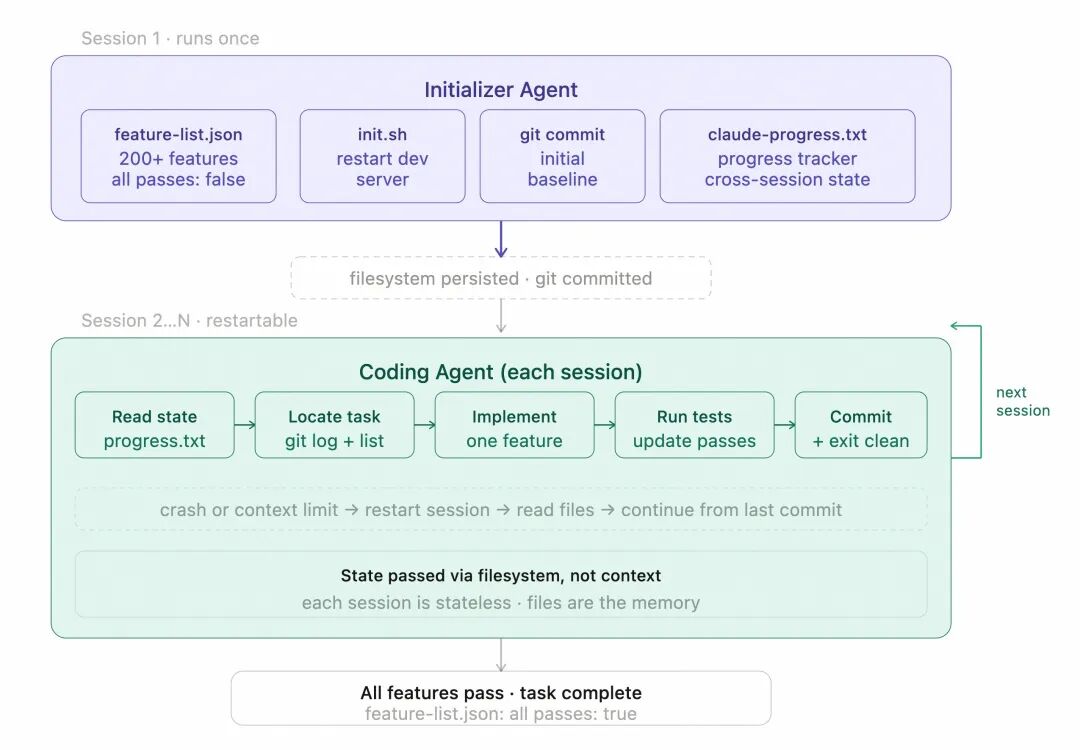
Task: Click the Locate task git log step
Action: click(334, 428)
